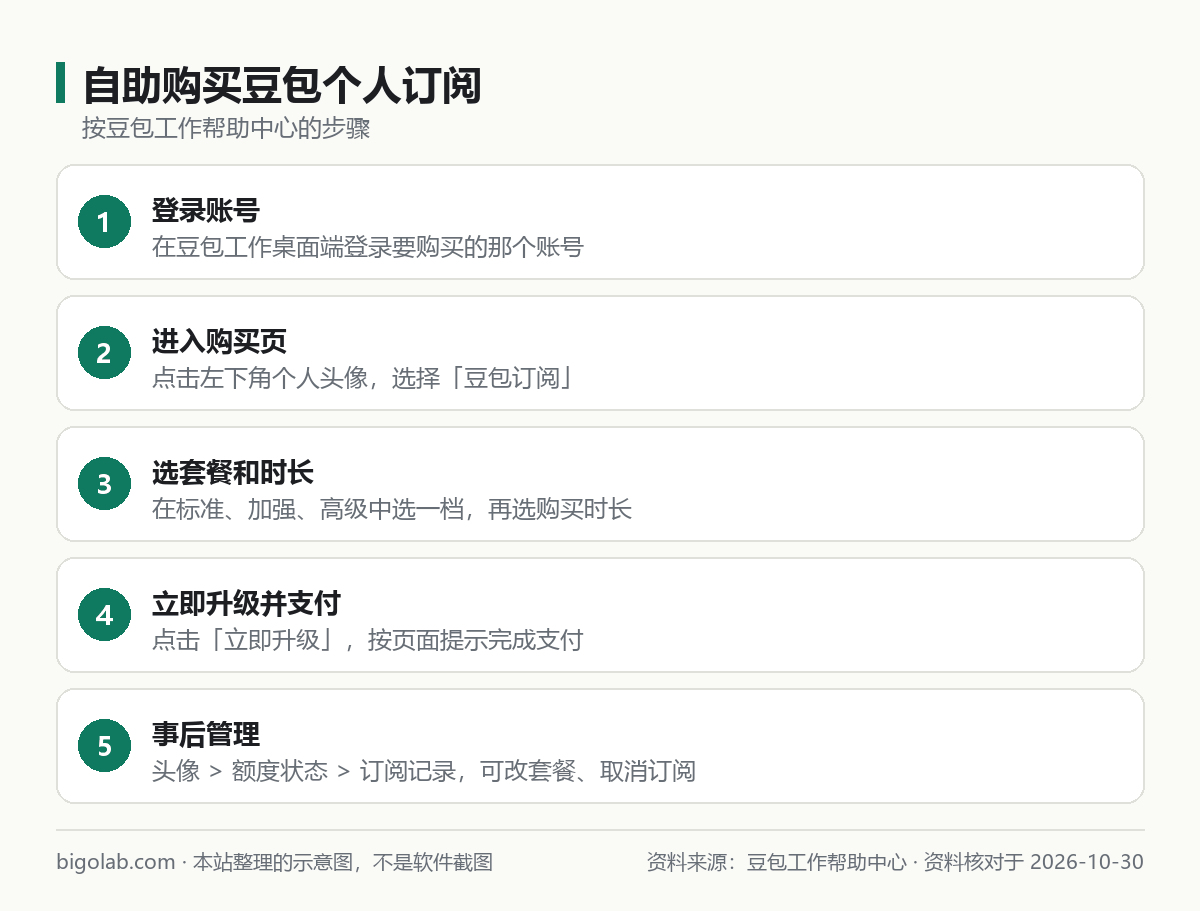Select the text 点击左下角个人头像，选择「豆包订阅」
Viewport: 1200px width, 911px height.
[x=363, y=378]
